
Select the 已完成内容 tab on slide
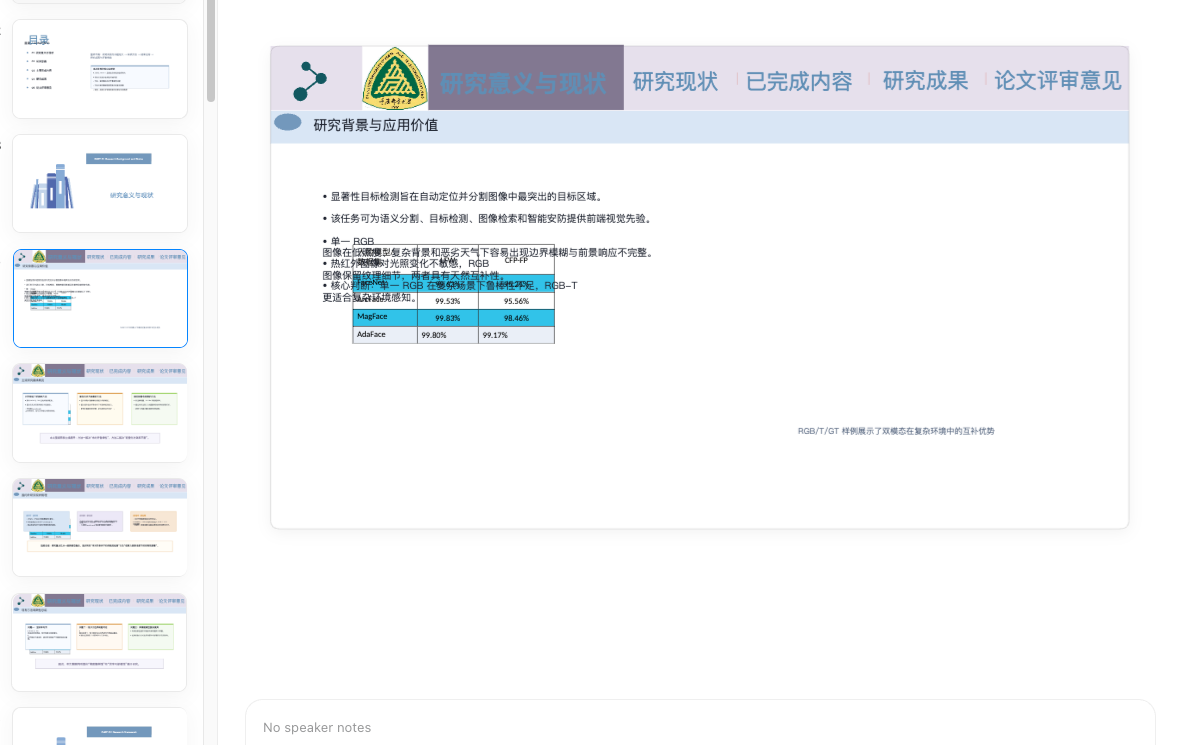pos(799,81)
